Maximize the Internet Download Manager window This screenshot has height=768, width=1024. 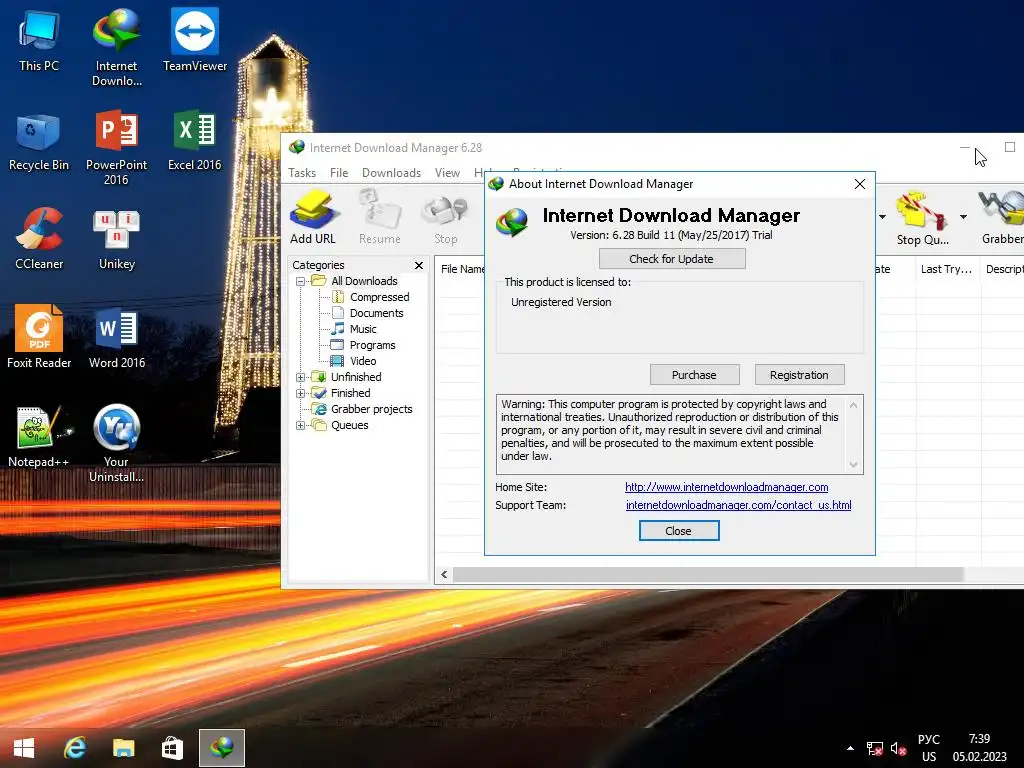click(x=1010, y=148)
